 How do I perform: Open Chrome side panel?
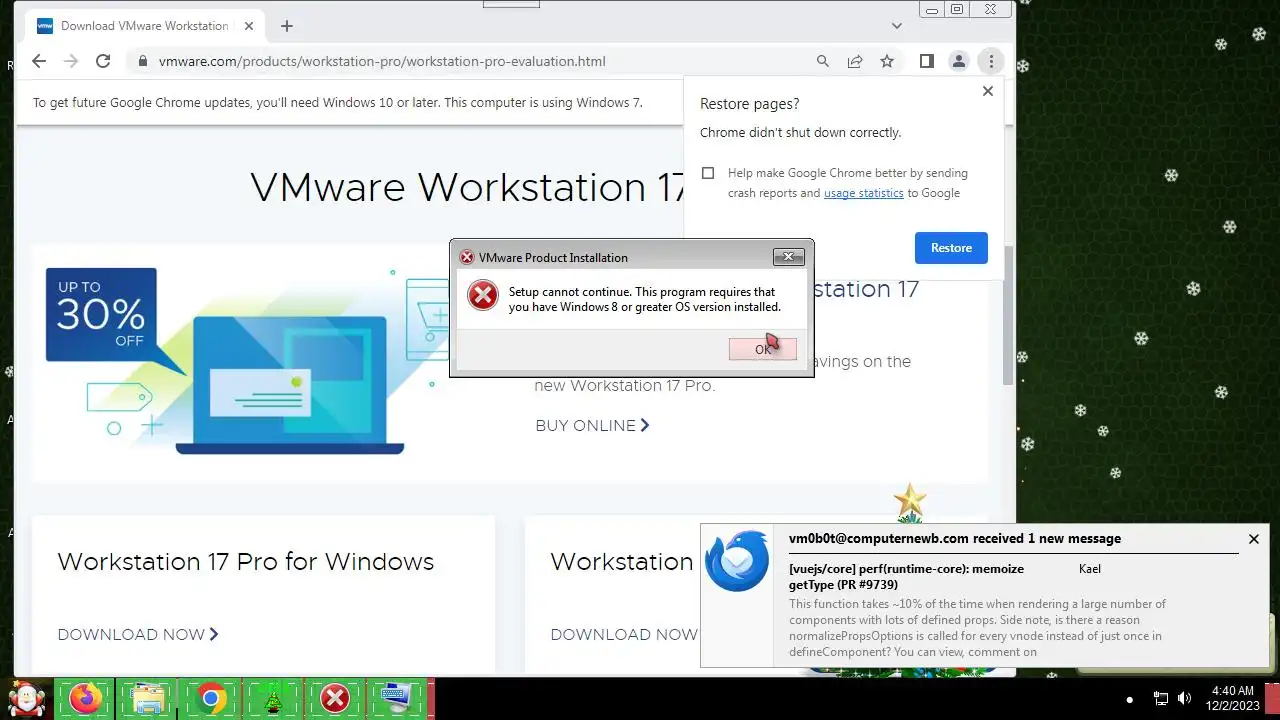pos(926,61)
